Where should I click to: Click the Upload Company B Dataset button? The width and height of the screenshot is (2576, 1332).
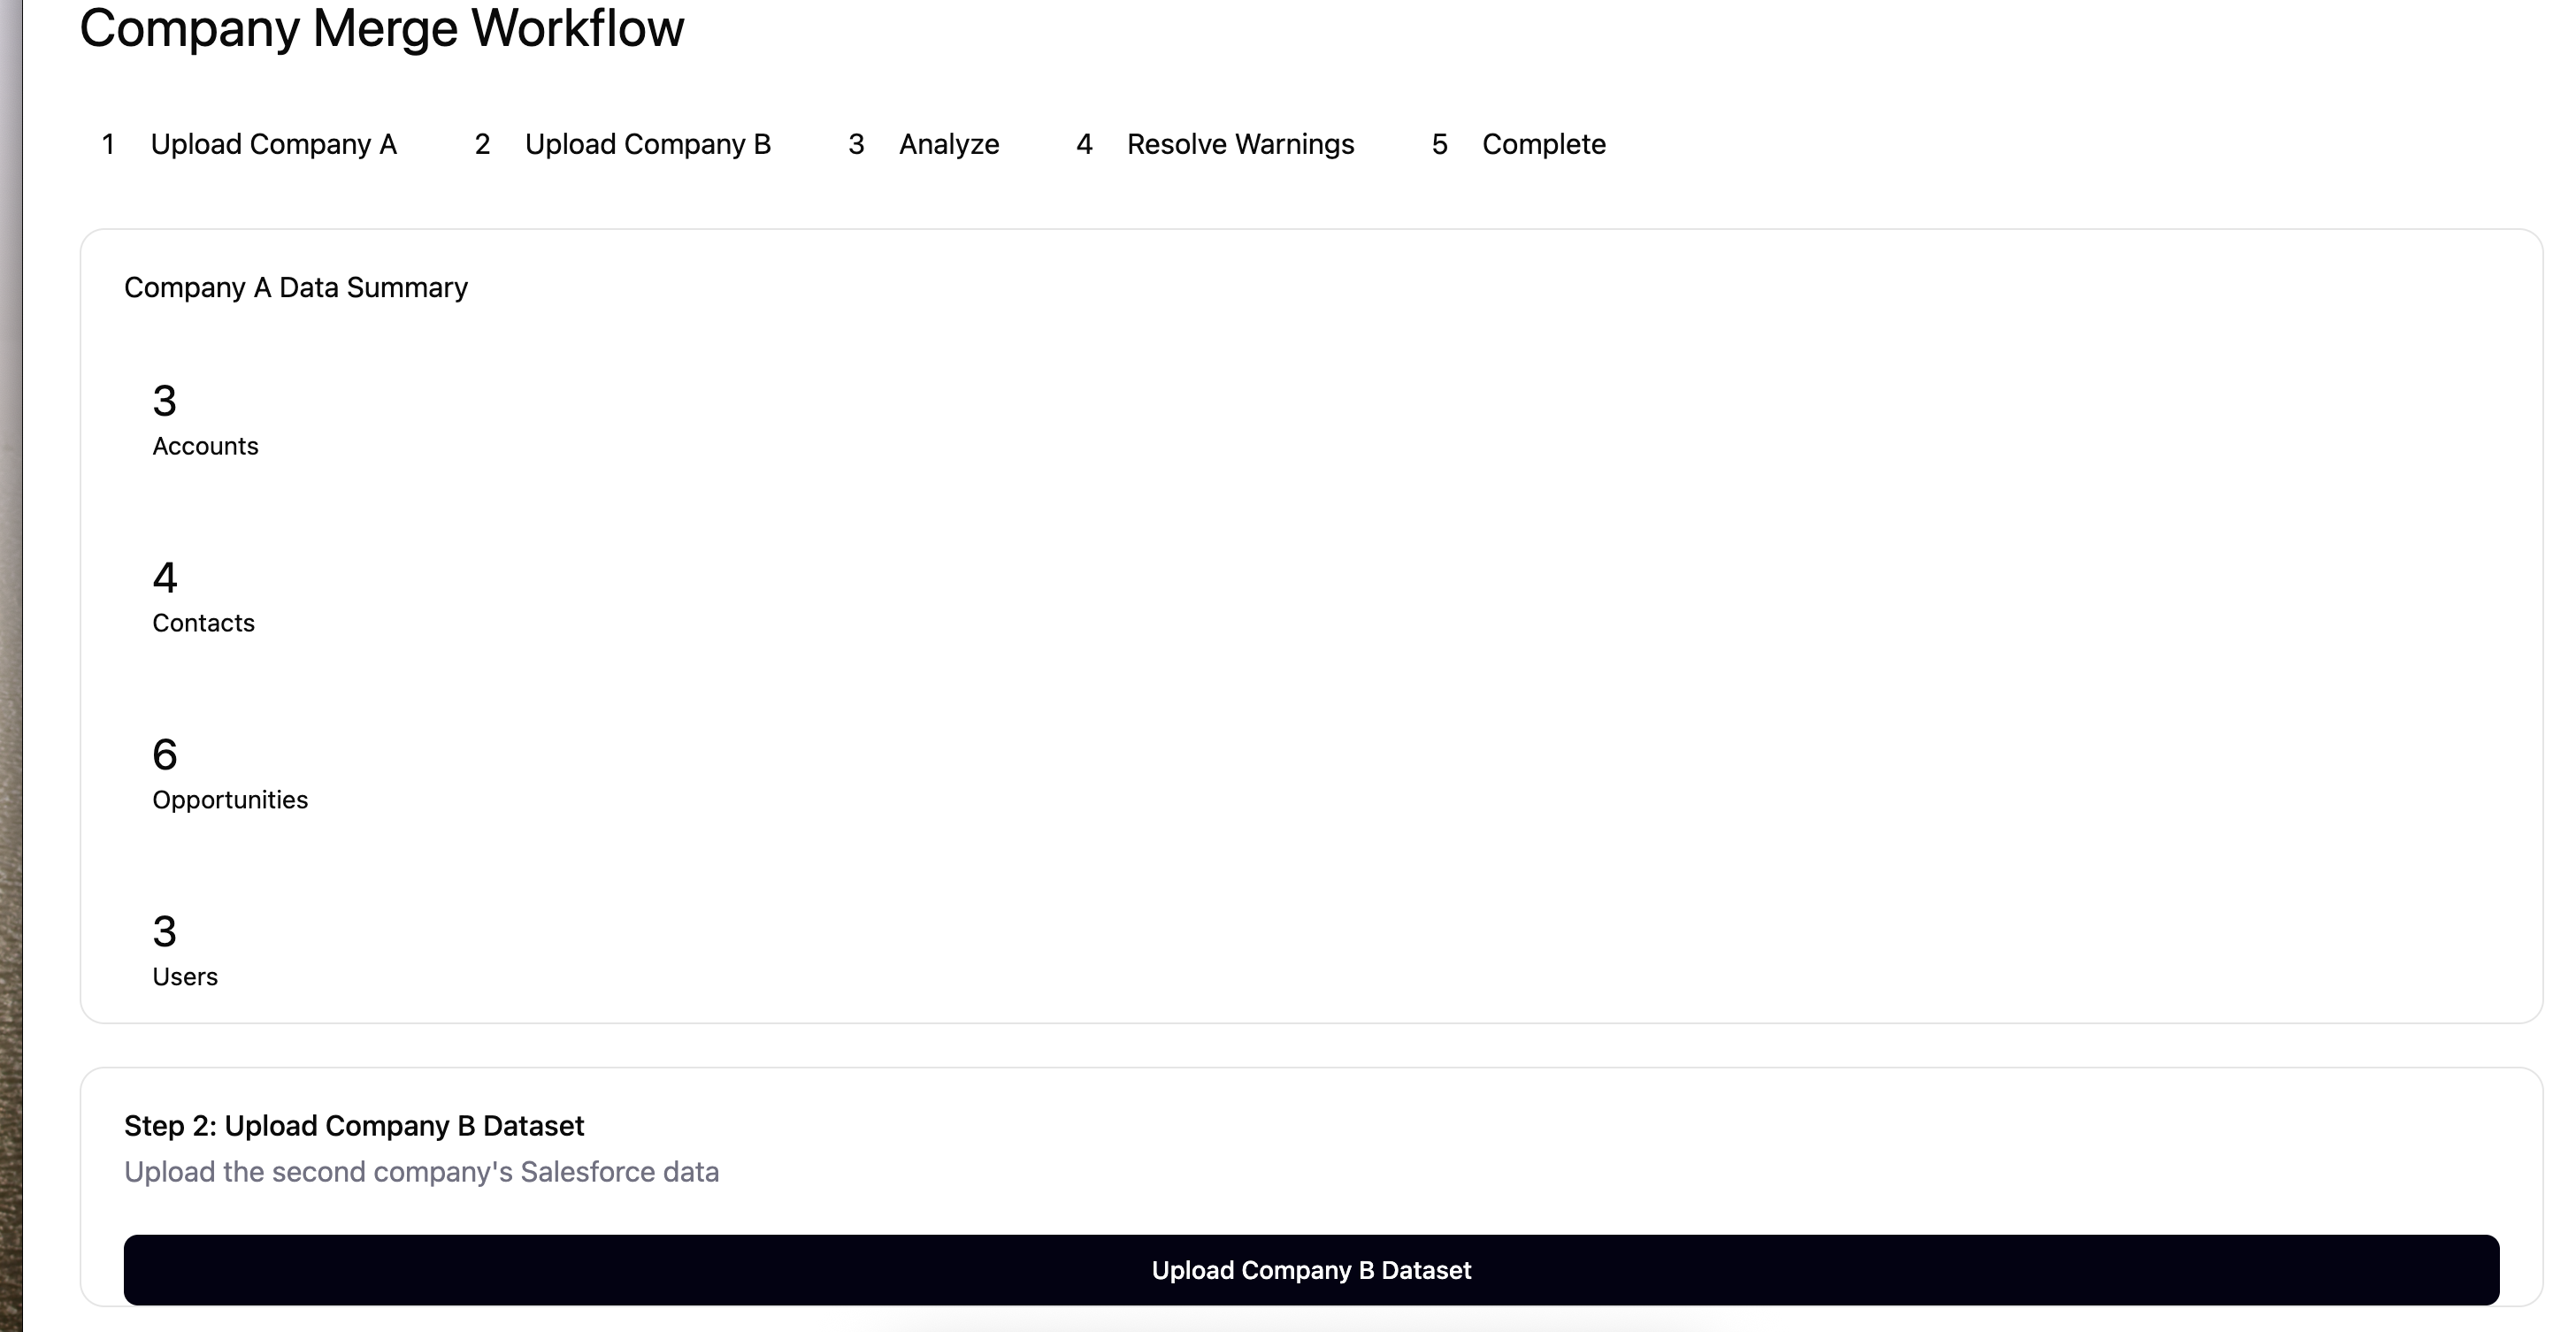click(1311, 1270)
